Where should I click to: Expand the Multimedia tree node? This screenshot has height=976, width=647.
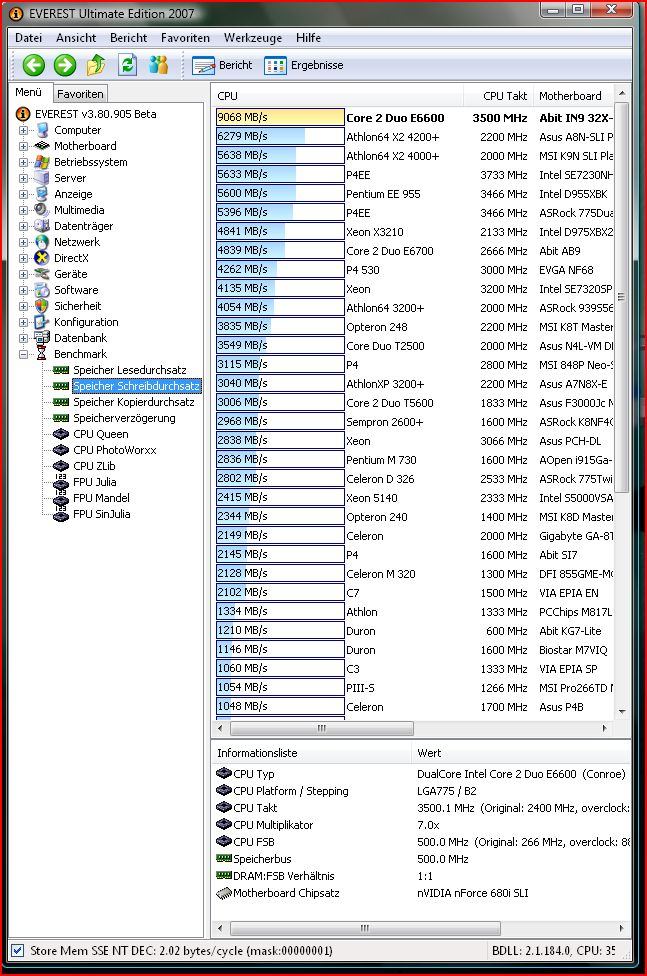click(23, 210)
